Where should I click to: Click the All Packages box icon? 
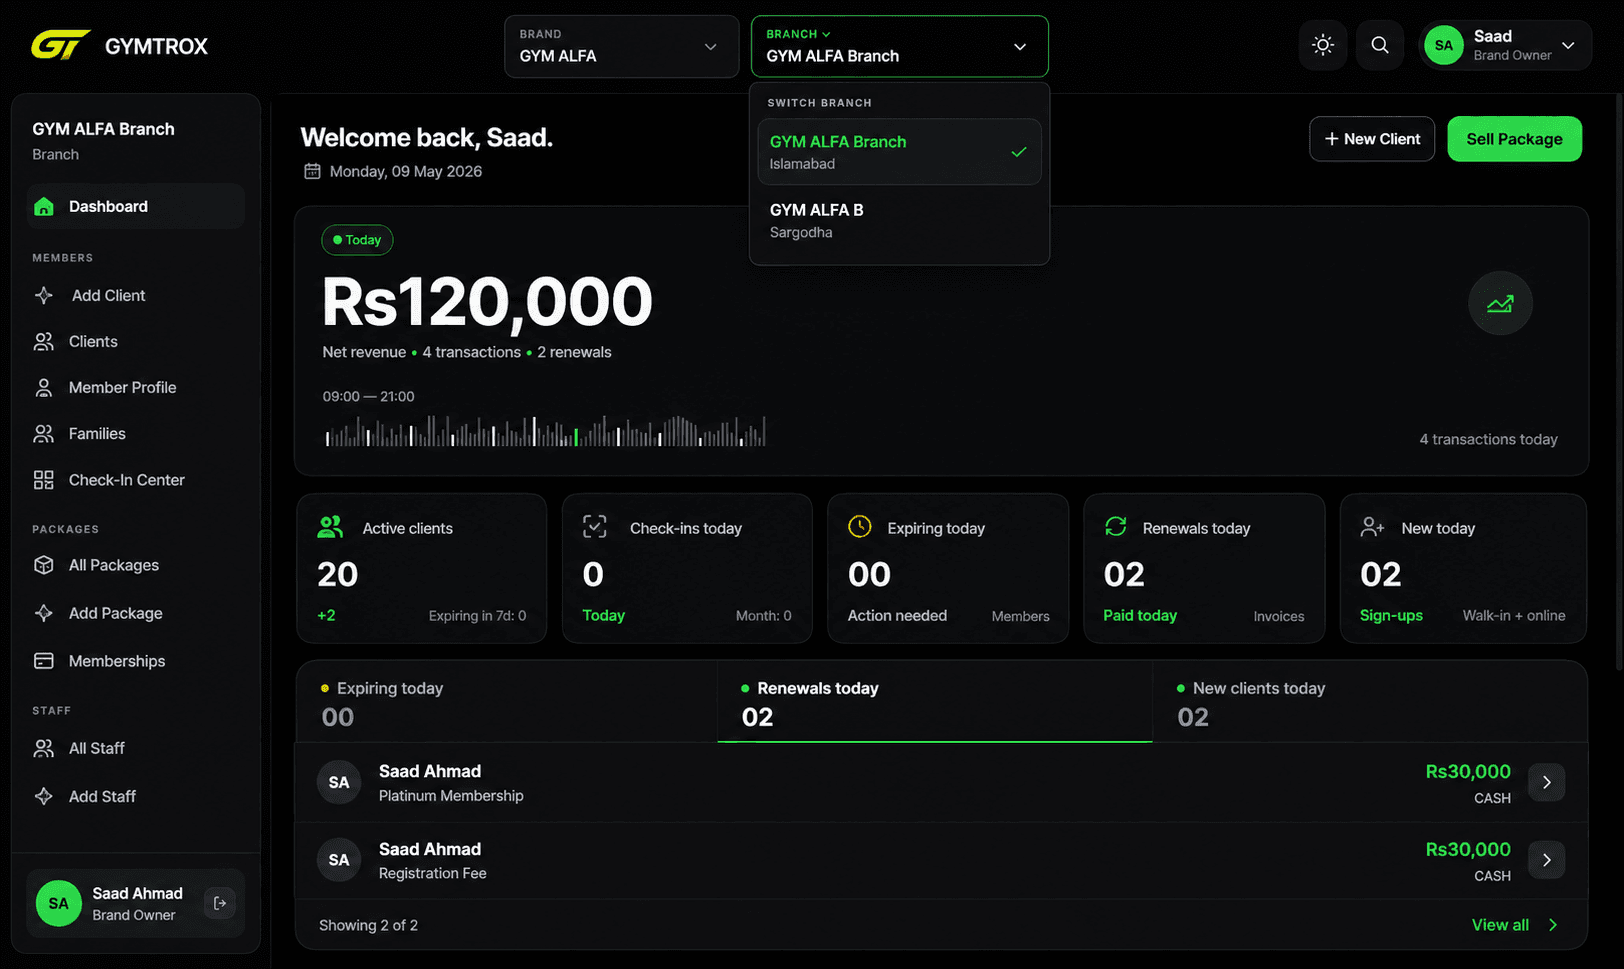pos(44,565)
